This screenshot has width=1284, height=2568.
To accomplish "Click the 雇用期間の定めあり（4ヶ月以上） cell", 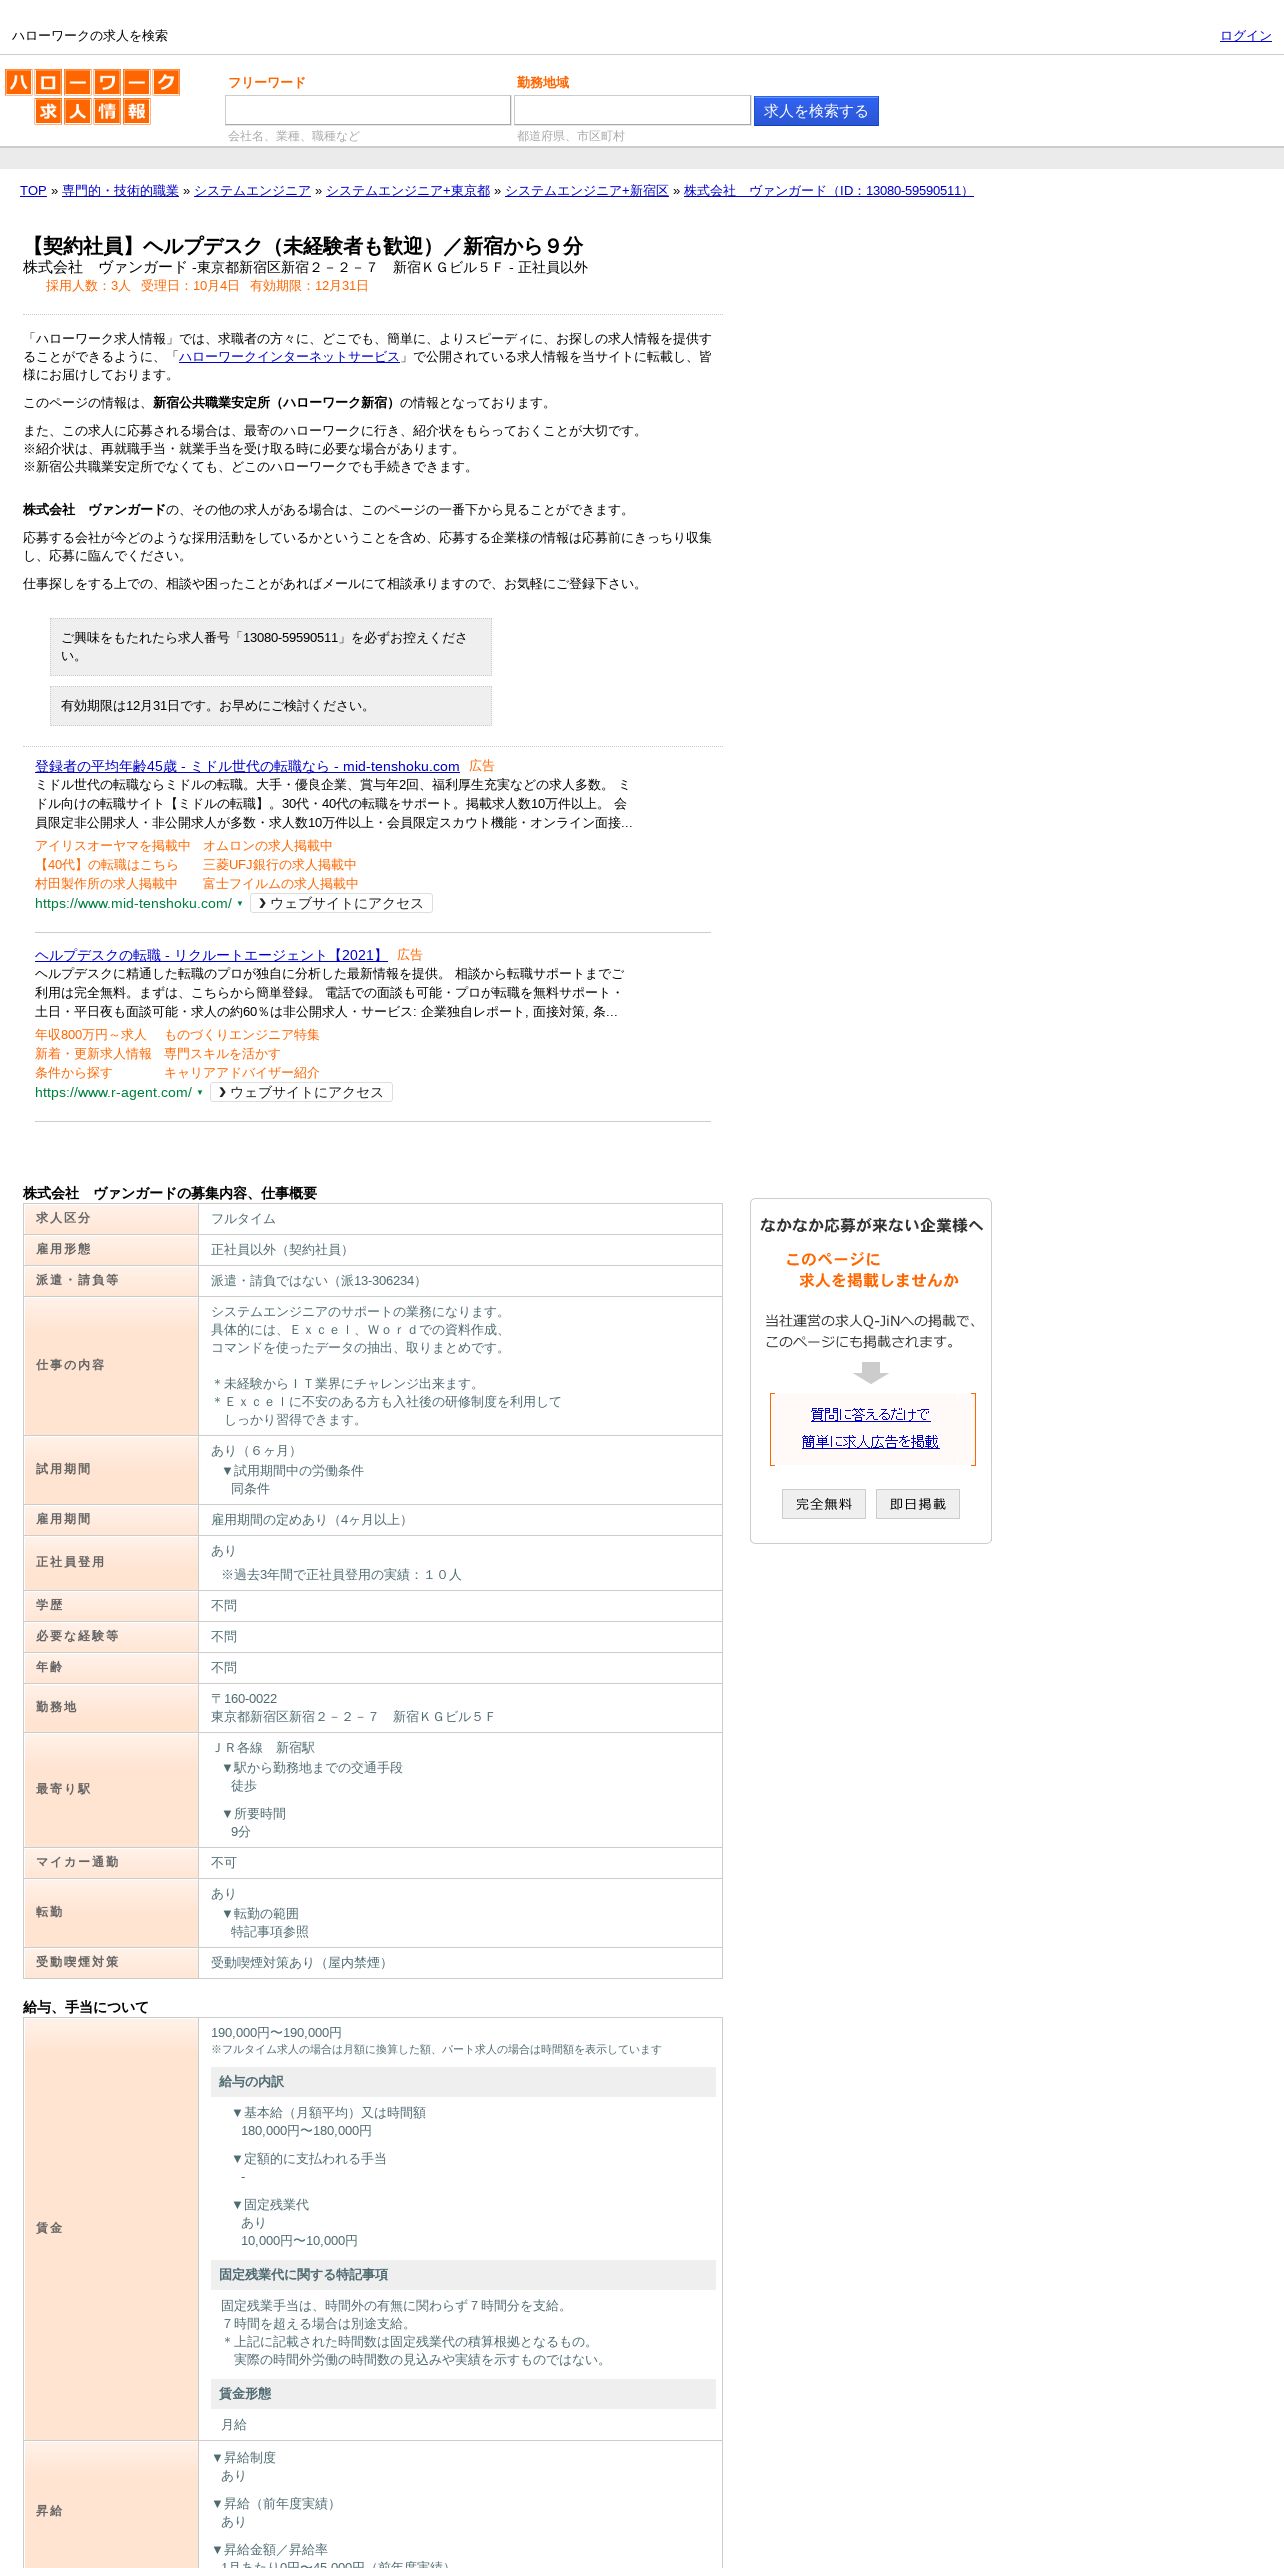I will [460, 1520].
